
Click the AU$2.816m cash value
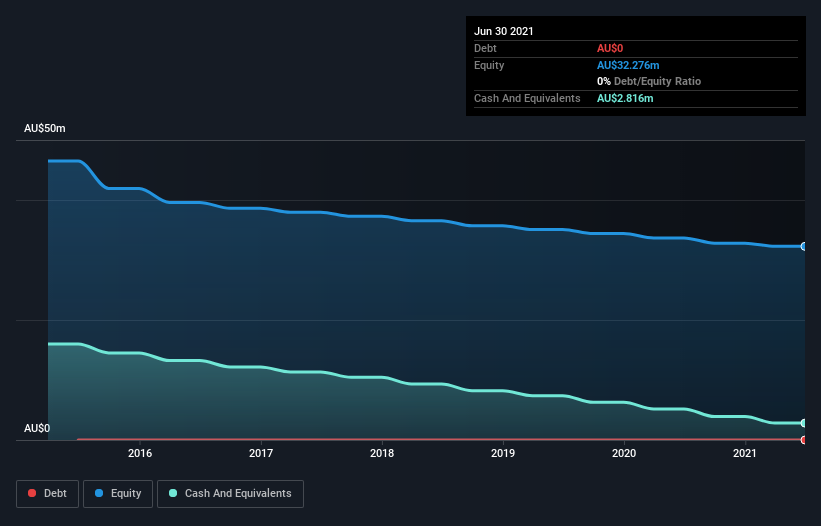625,98
